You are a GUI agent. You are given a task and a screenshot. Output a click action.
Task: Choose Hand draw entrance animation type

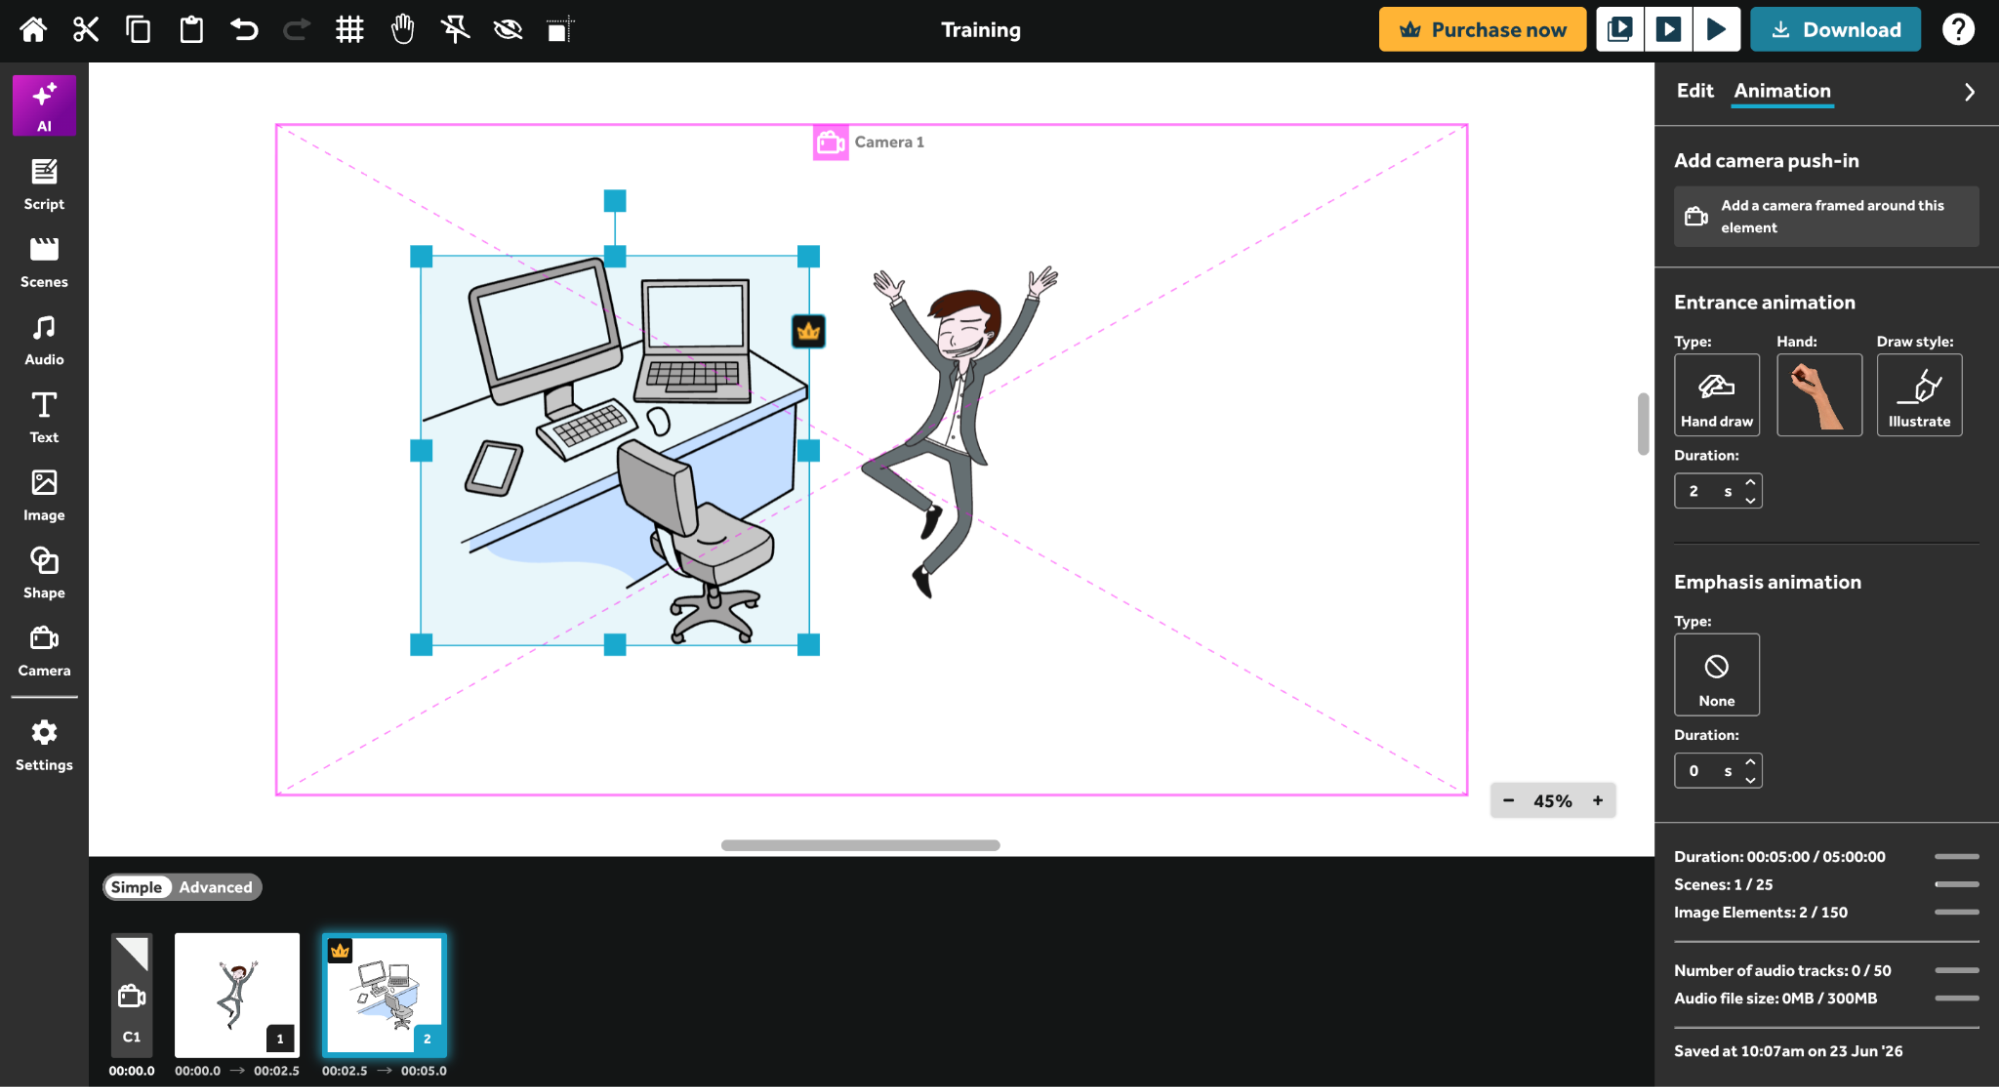tap(1717, 395)
